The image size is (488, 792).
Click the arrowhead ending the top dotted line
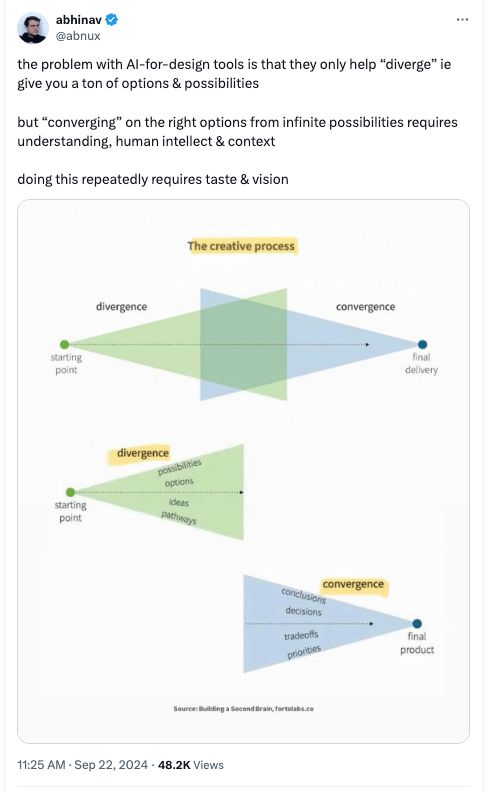click(368, 344)
